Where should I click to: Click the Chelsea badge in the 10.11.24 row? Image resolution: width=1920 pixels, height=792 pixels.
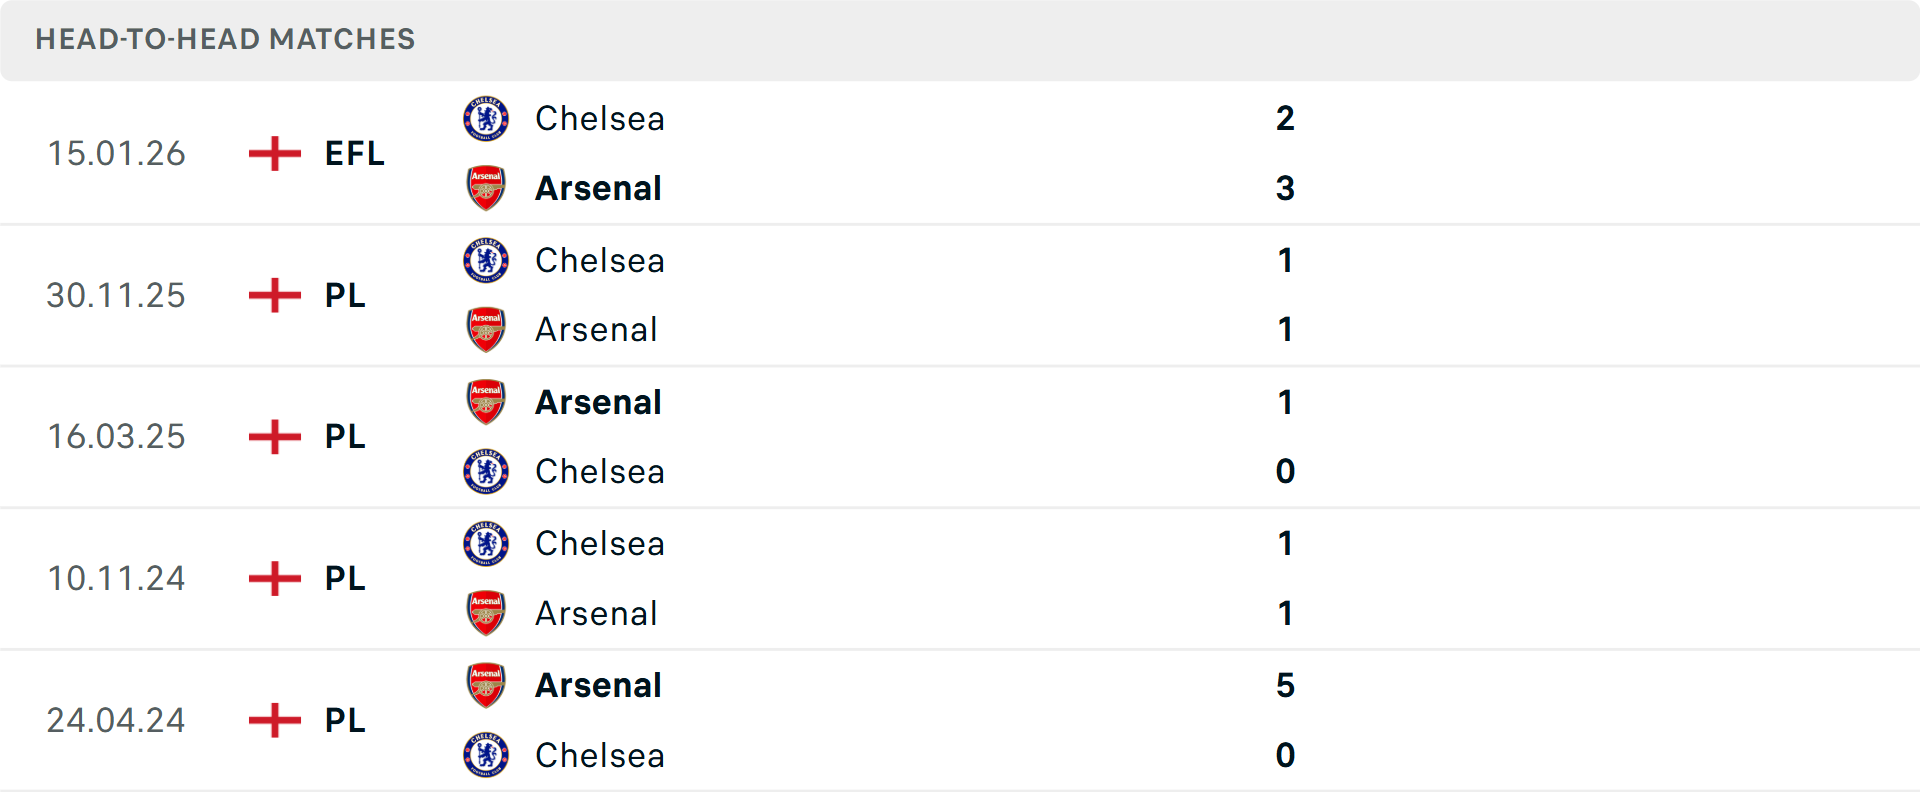pos(486,543)
